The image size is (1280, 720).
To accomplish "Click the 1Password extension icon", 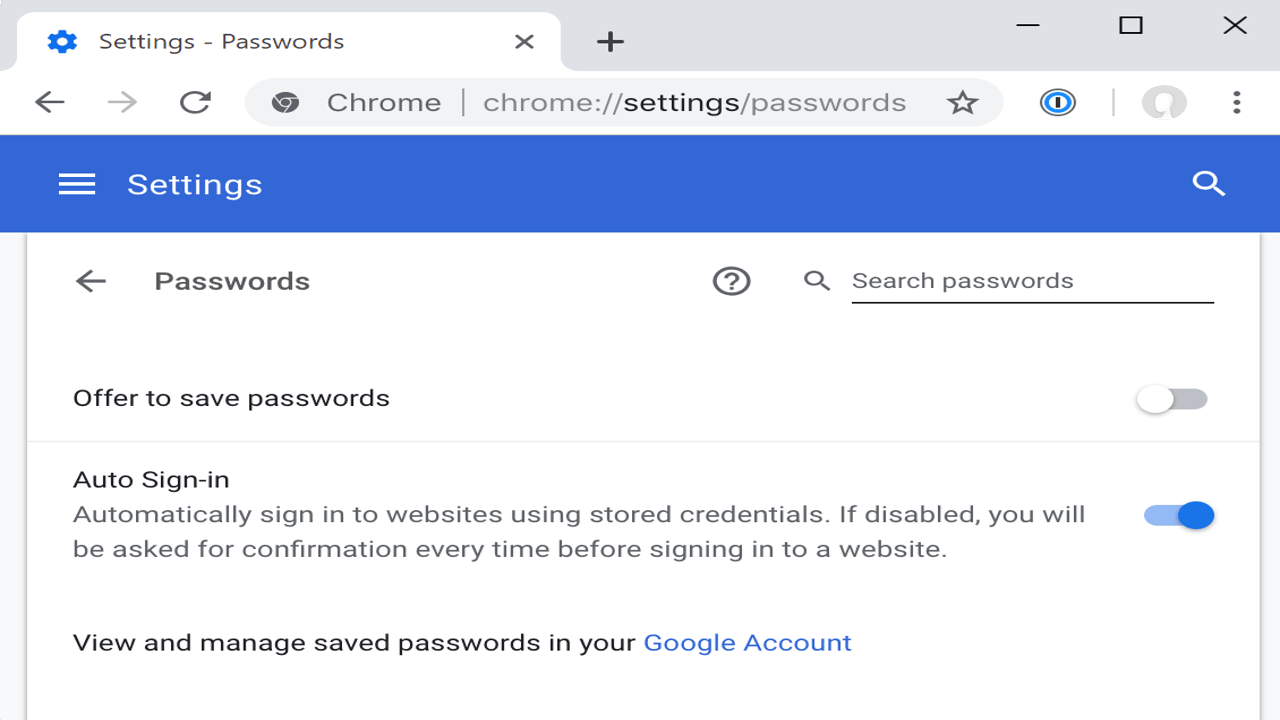I will click(1060, 102).
